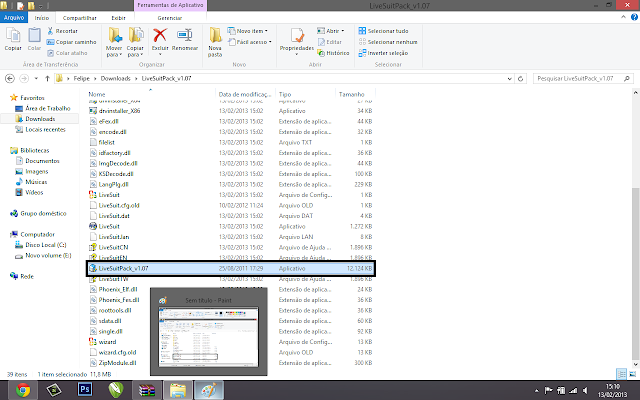Select Disco Local (C:) drive
The height and width of the screenshot is (400, 640).
[41, 245]
